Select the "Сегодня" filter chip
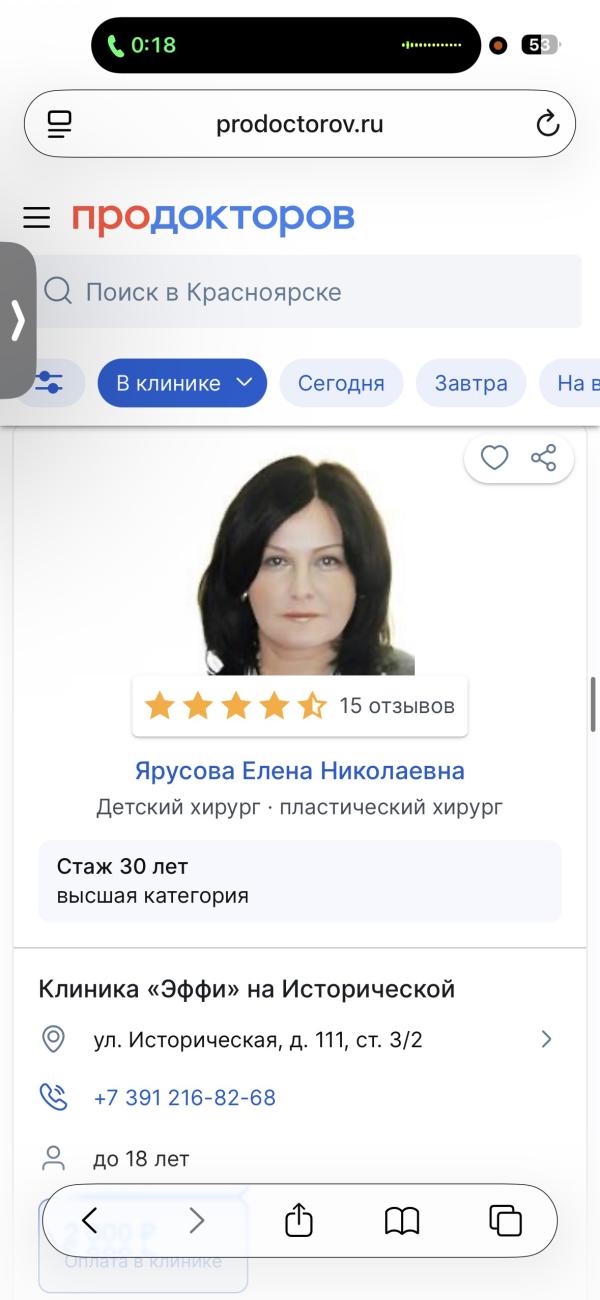The height and width of the screenshot is (1300, 600). [x=341, y=383]
